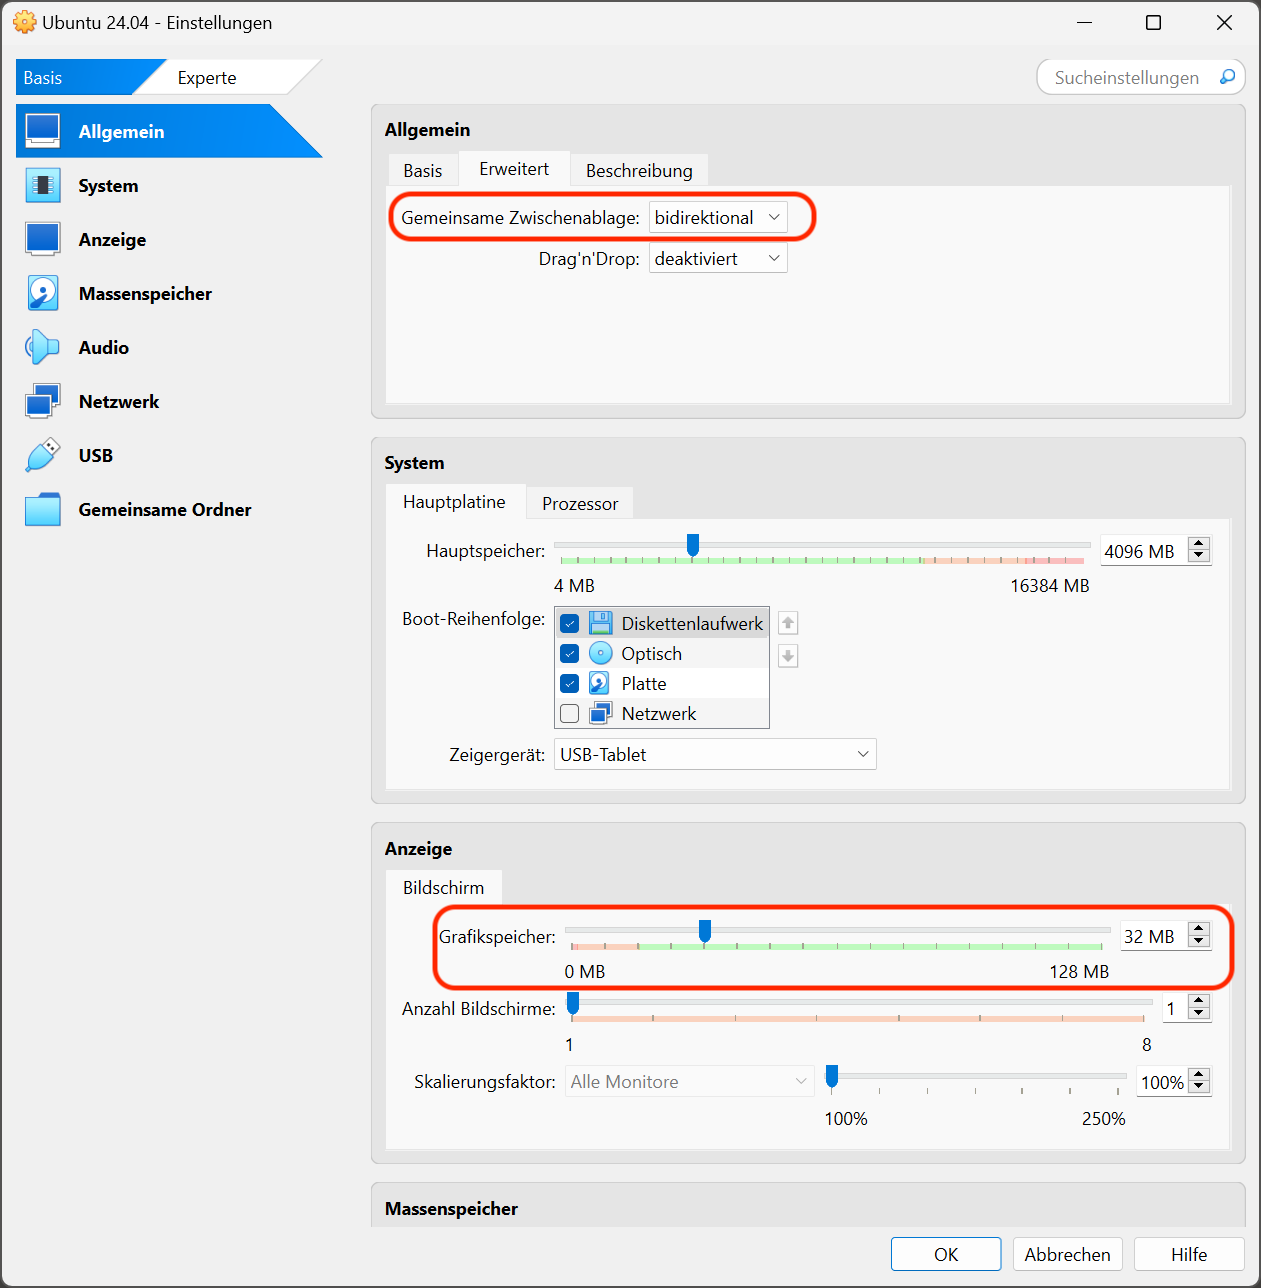Click Anzahl Bildschirme slider handle
Viewport: 1261px width, 1288px height.
click(573, 1003)
